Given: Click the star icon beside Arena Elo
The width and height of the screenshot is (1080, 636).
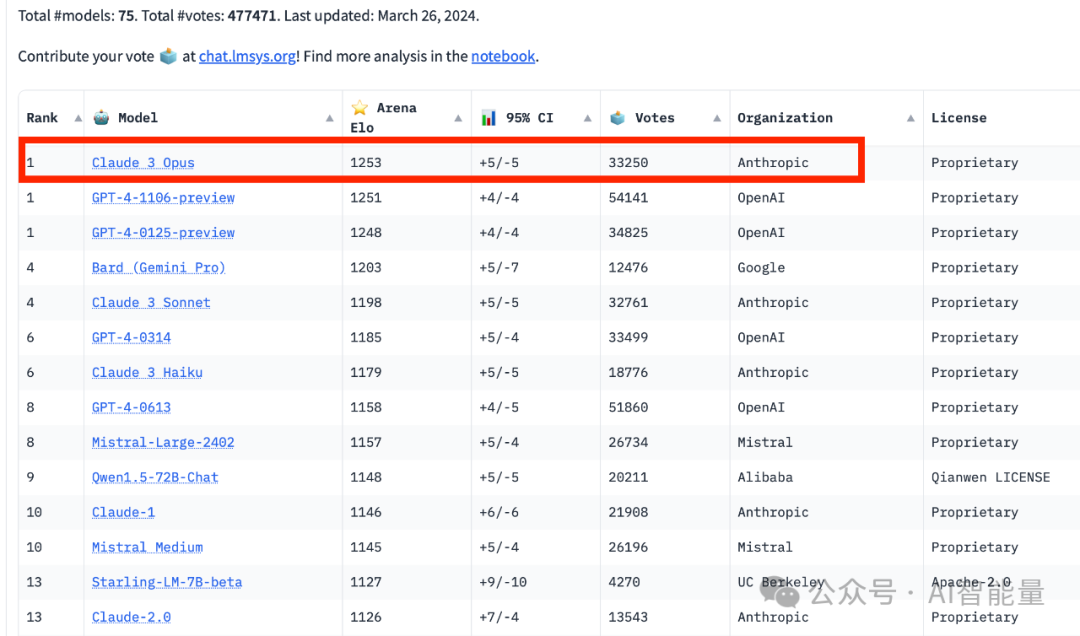Looking at the screenshot, I should coord(360,108).
